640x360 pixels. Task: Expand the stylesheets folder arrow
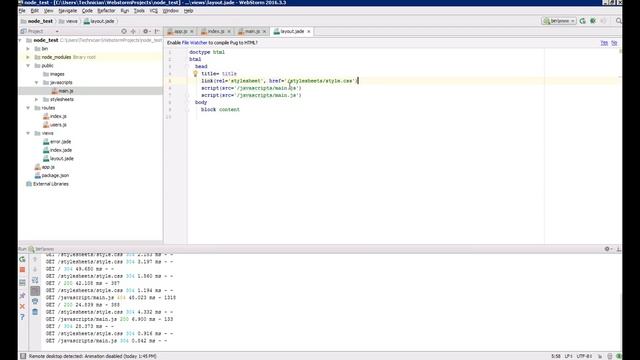pyautogui.click(x=36, y=99)
